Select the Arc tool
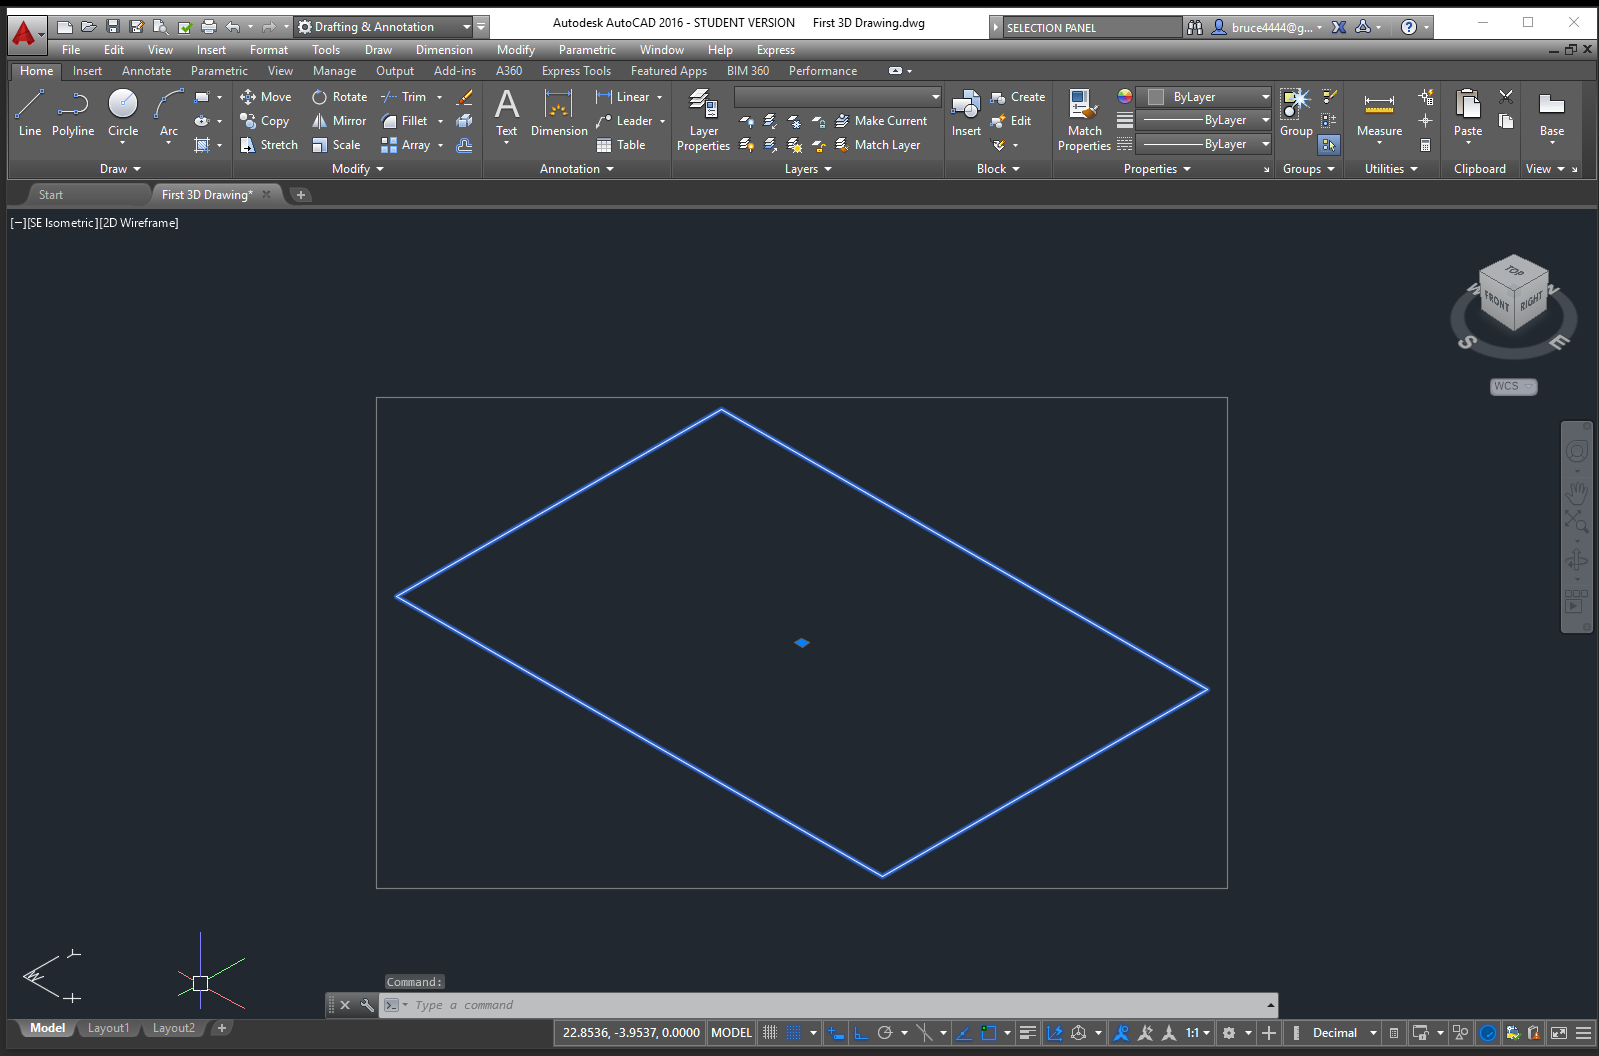 (169, 112)
